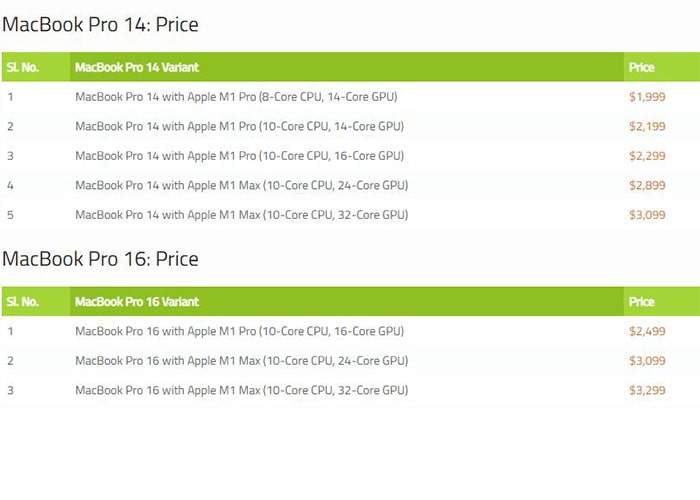Click the "MacBook Pro 14: Price" heading
This screenshot has width=700, height=500.
(x=100, y=25)
